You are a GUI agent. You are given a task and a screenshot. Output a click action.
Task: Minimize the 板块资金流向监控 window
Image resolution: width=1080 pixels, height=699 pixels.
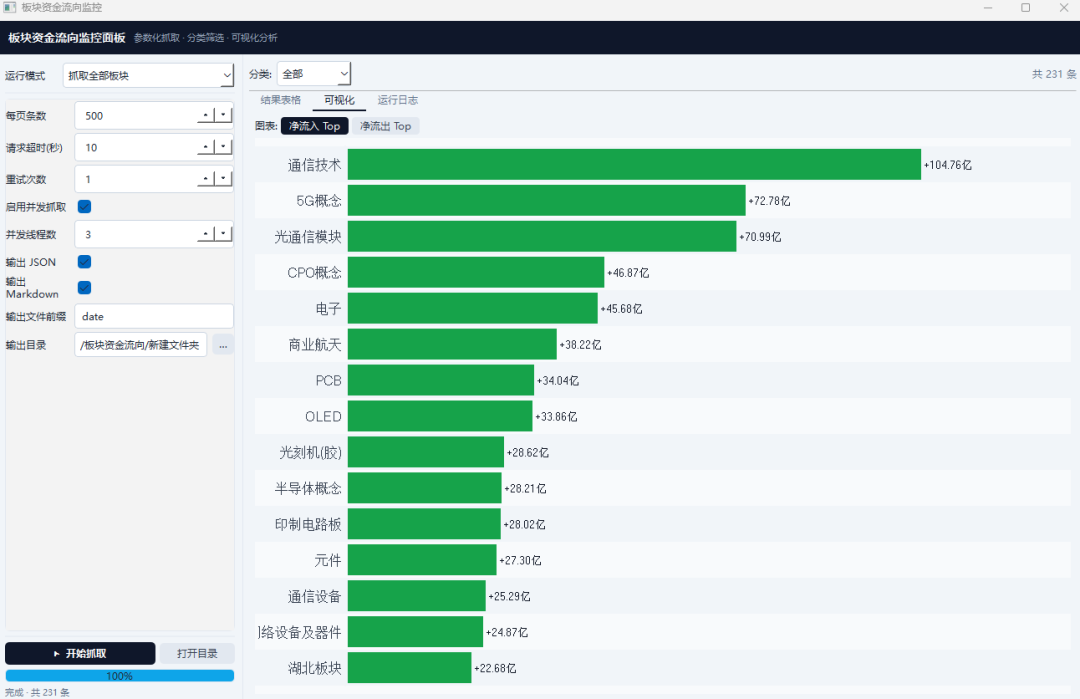click(x=986, y=8)
